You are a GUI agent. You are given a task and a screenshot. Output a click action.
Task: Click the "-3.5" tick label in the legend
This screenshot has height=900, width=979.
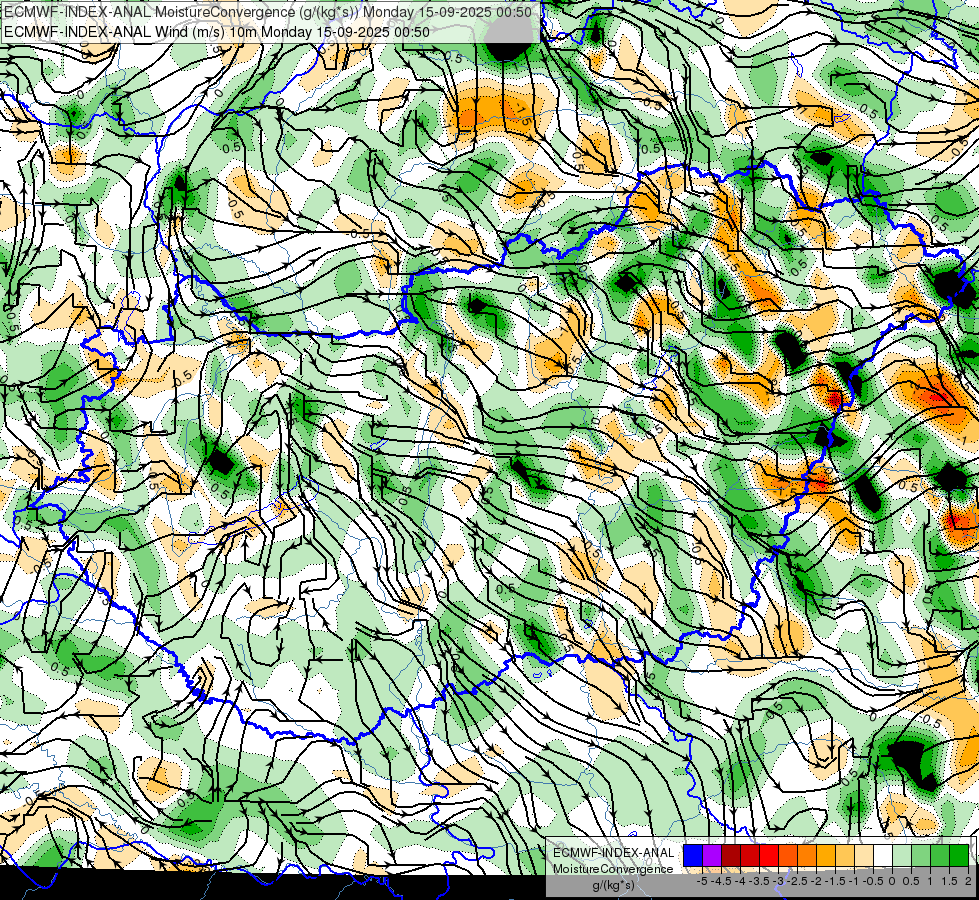click(x=759, y=881)
